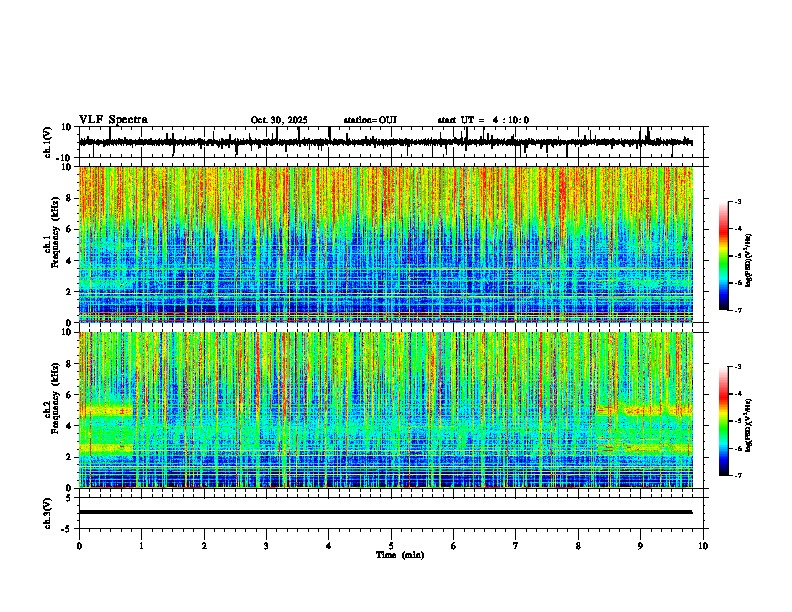Click the "-4" label on ch.2 color bar

click(738, 393)
